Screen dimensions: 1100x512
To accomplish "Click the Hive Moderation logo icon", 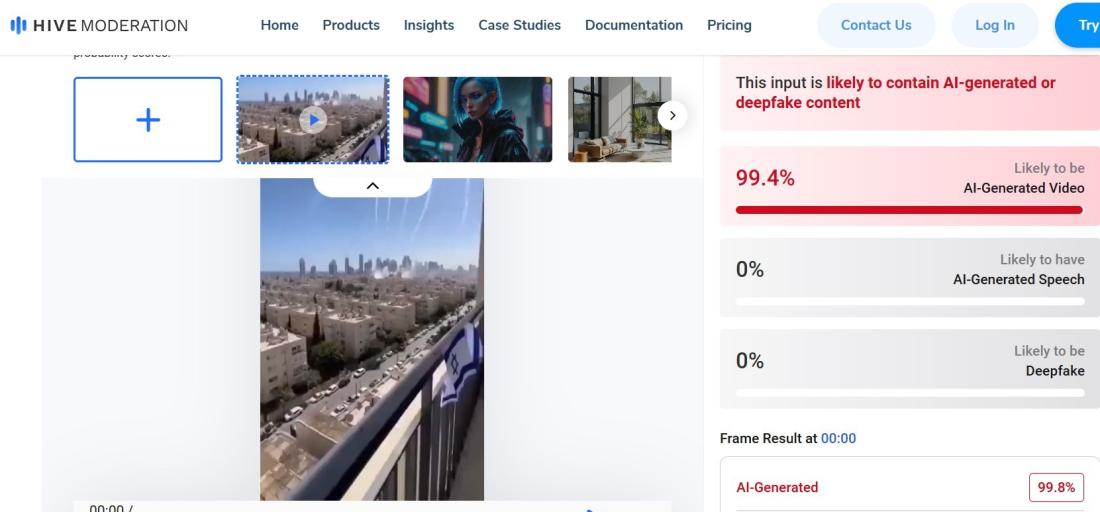I will click(x=18, y=25).
